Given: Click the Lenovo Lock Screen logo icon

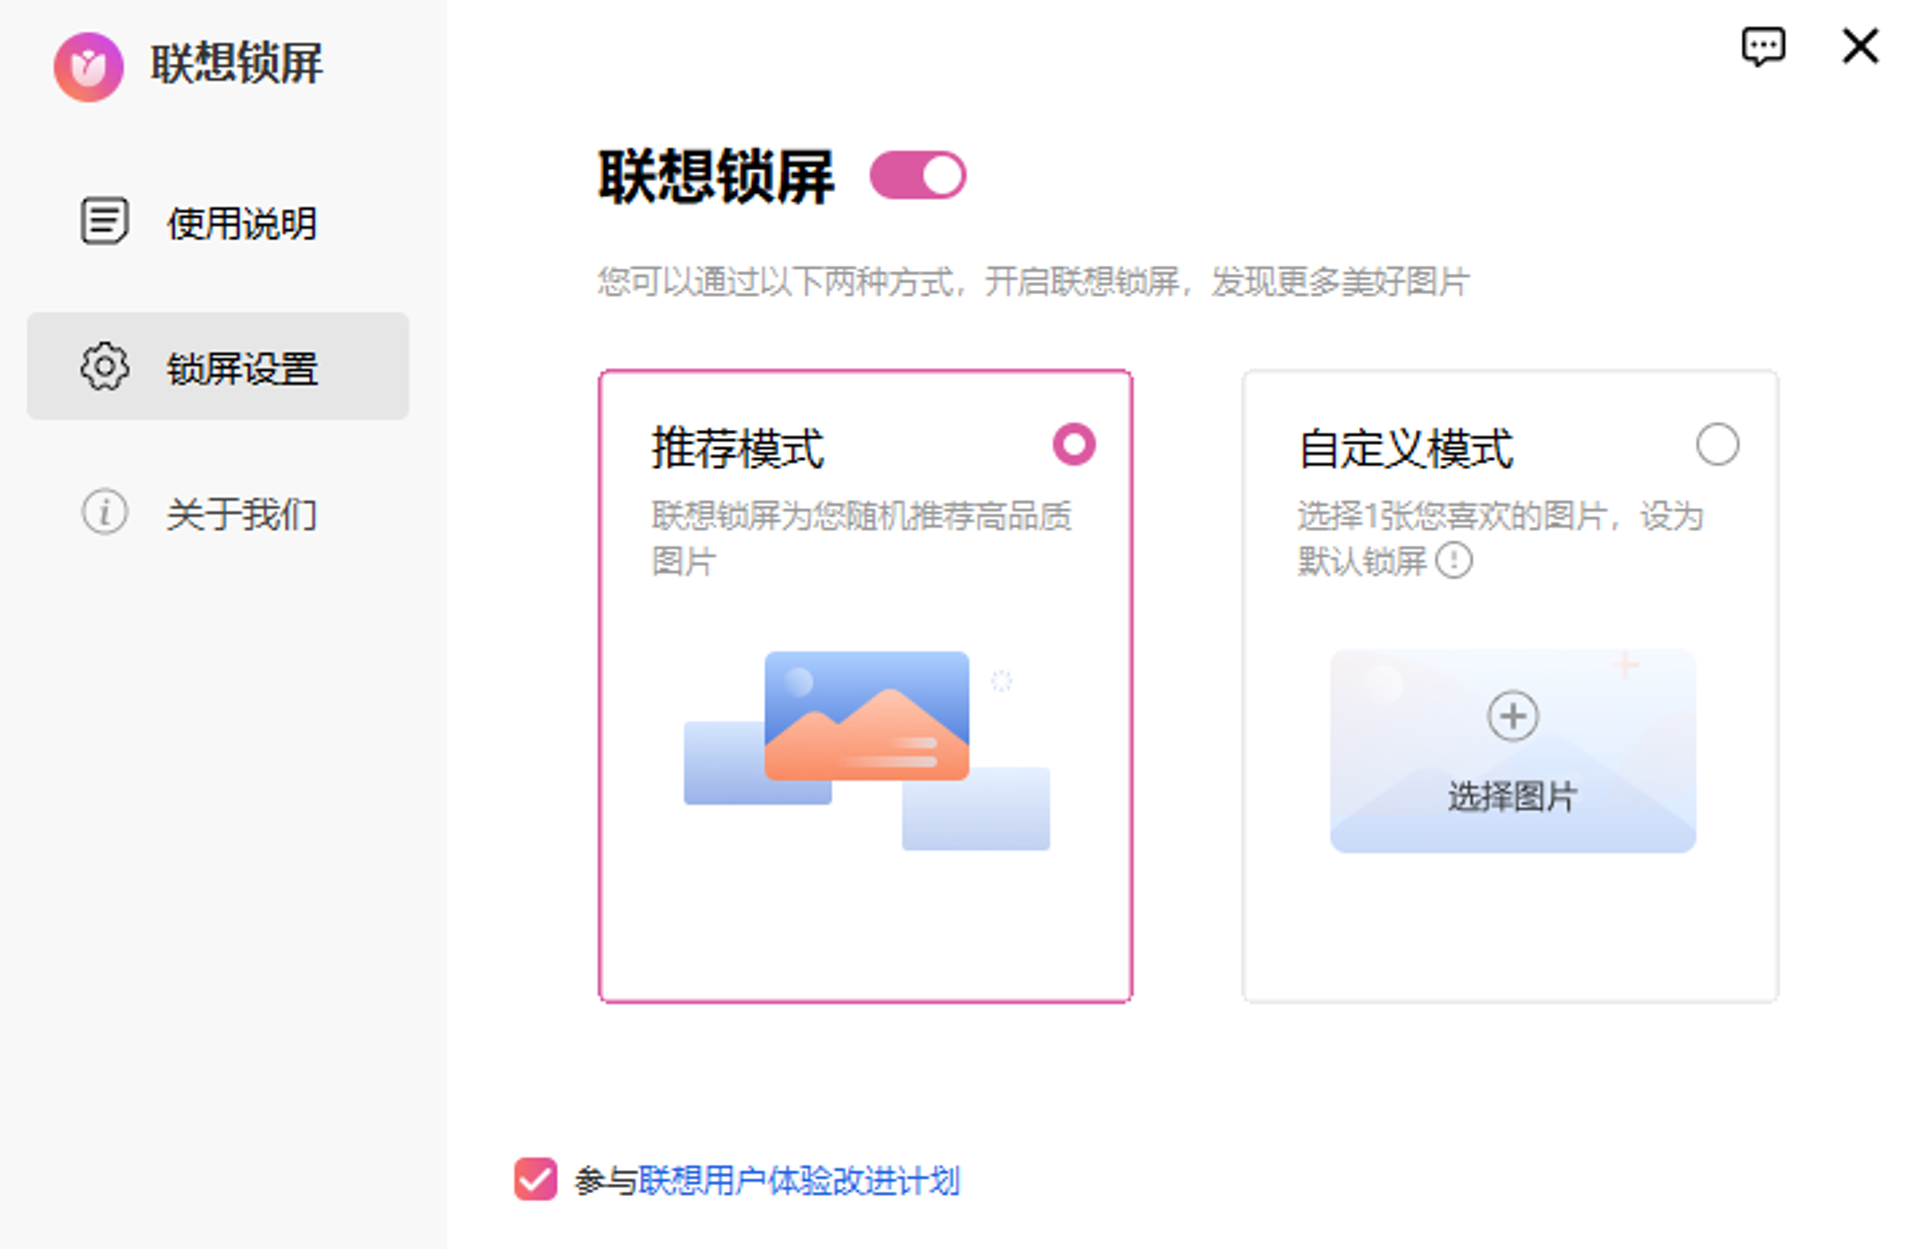Looking at the screenshot, I should point(88,66).
